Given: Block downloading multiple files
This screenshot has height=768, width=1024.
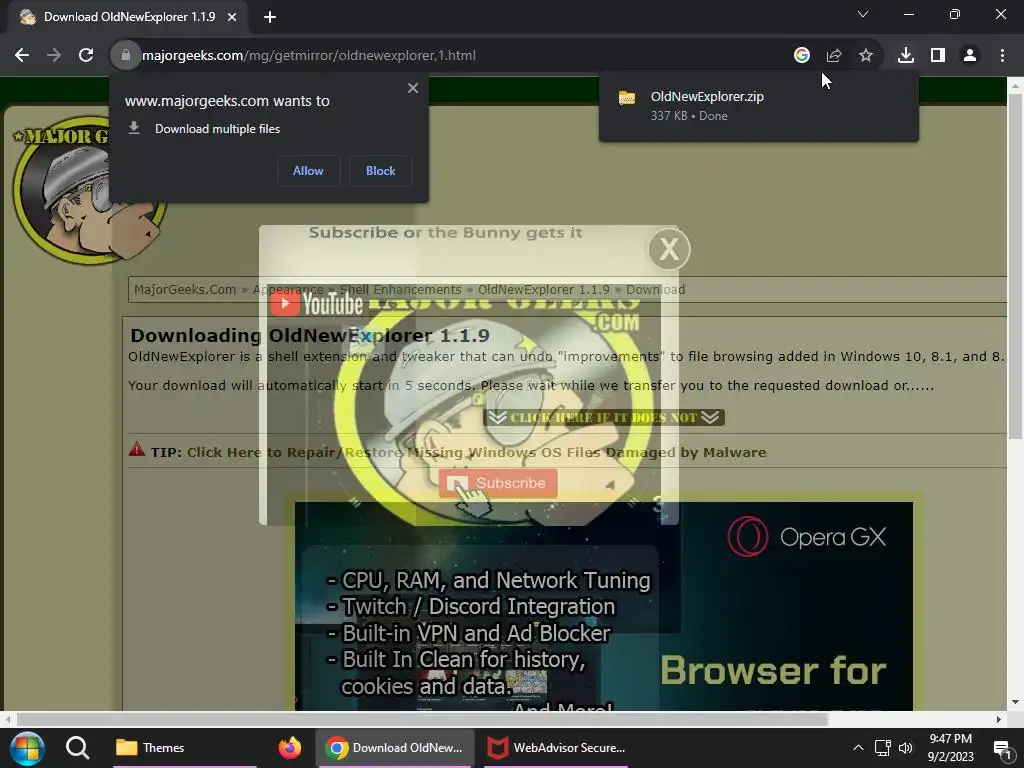Looking at the screenshot, I should click(x=381, y=171).
